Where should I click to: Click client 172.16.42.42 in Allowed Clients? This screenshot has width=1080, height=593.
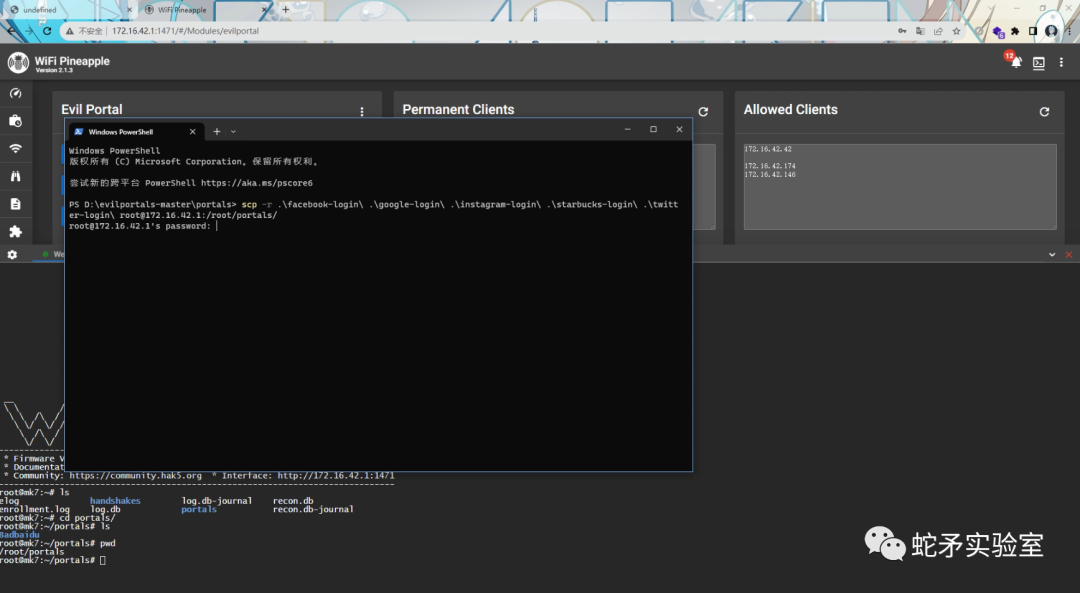coord(768,149)
